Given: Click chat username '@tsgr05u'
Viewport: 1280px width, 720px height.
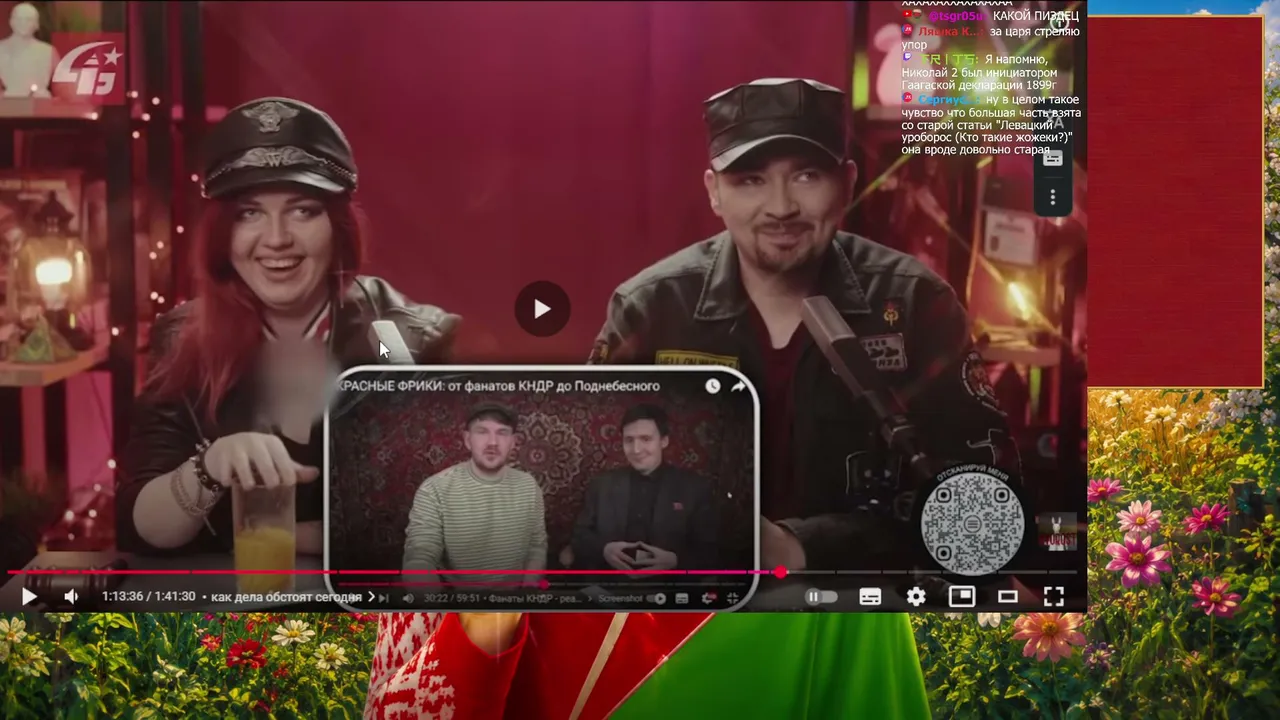Looking at the screenshot, I should point(957,16).
